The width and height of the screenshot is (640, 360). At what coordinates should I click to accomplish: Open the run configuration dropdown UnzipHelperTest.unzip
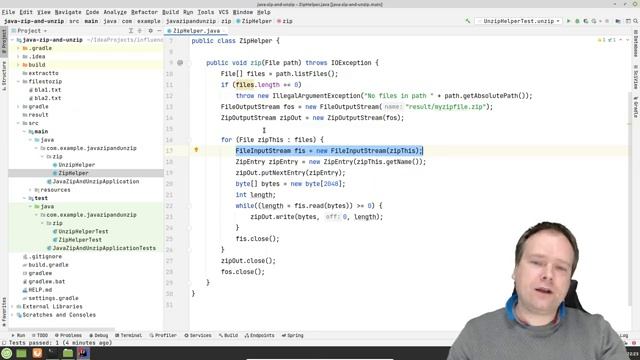click(x=519, y=21)
